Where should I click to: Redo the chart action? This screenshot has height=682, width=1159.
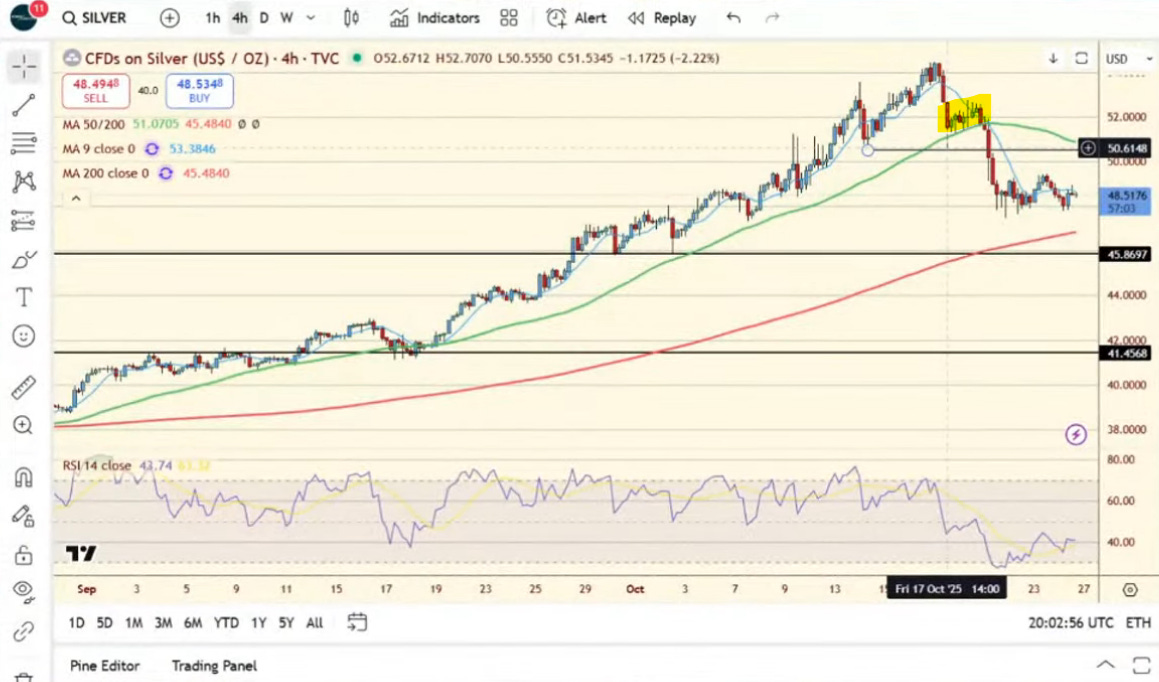(x=772, y=18)
